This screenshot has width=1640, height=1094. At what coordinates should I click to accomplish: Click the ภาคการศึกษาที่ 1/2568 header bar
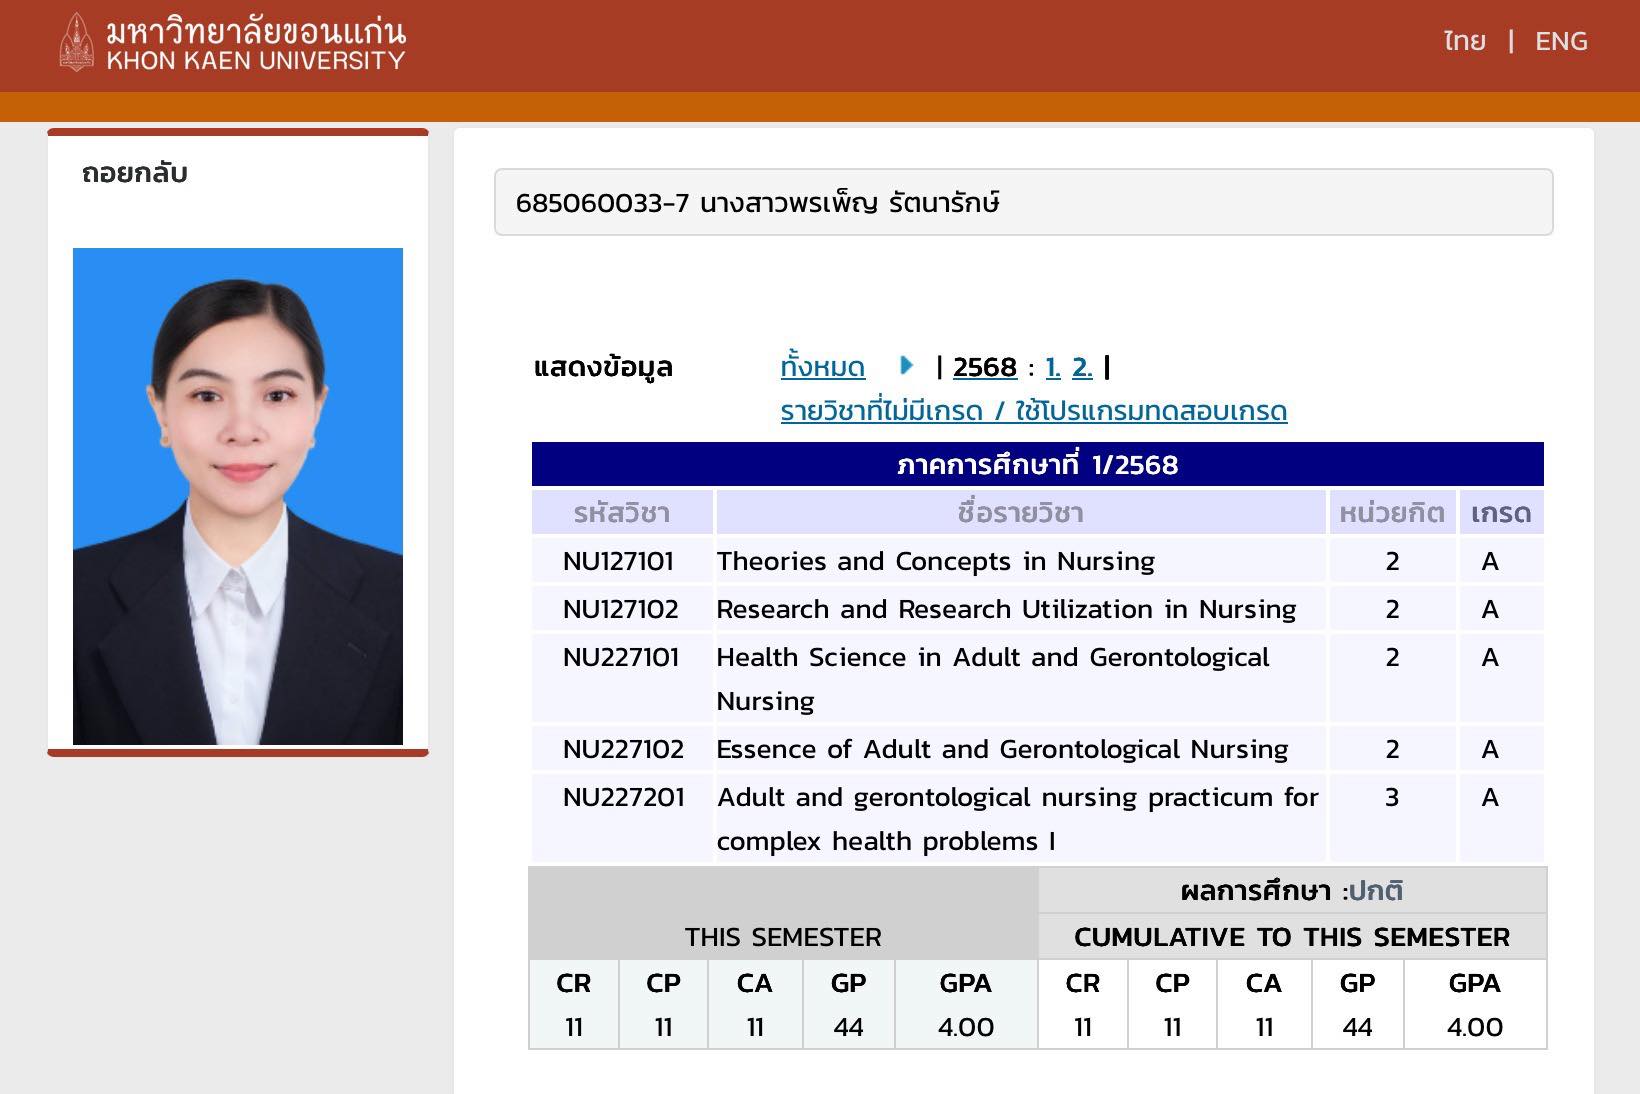(1037, 464)
